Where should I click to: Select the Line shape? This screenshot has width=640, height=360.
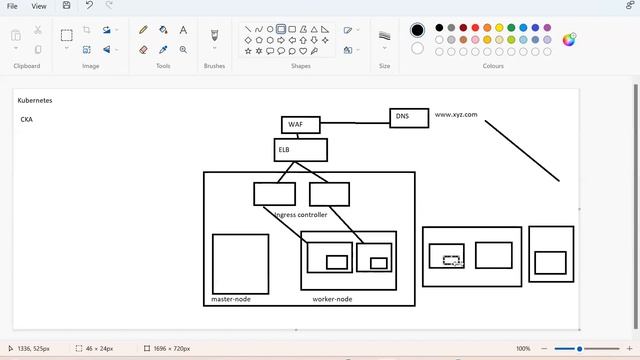[248, 29]
